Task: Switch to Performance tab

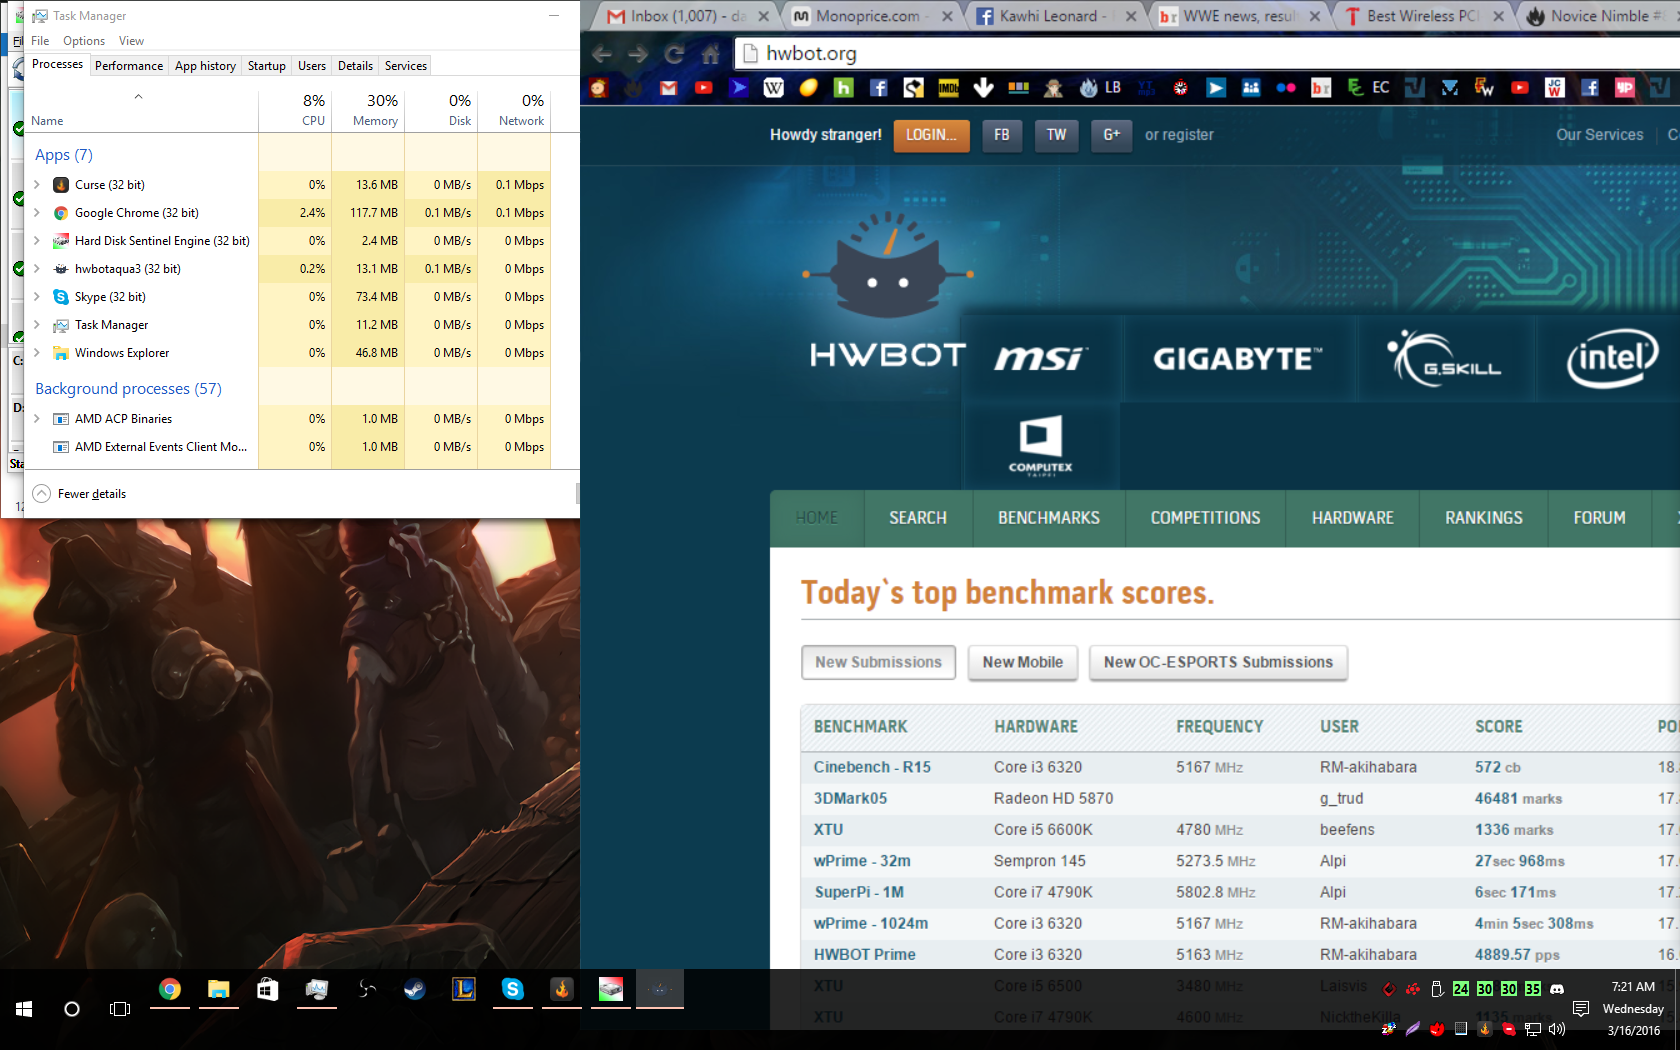Action: pyautogui.click(x=129, y=66)
